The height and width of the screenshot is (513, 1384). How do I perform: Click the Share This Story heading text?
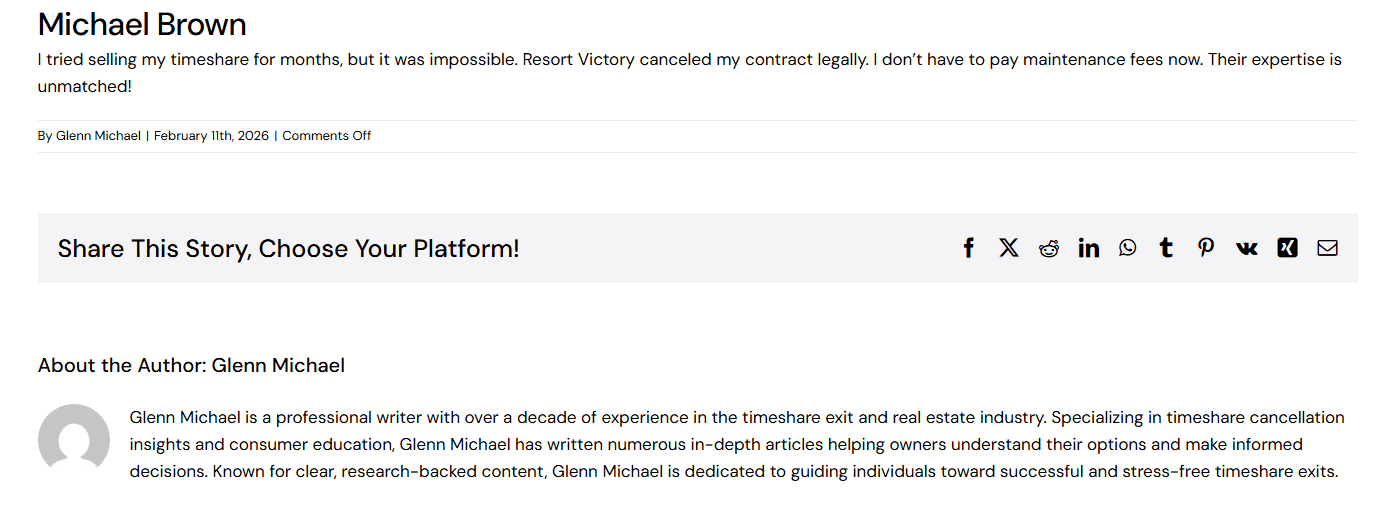288,249
